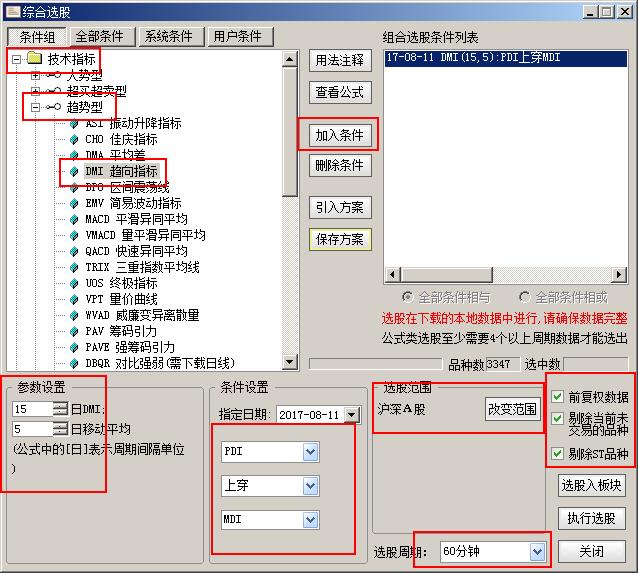Viewport: 638px width, 573px height.
Task: Click the 删除条件 button
Action: tap(340, 165)
